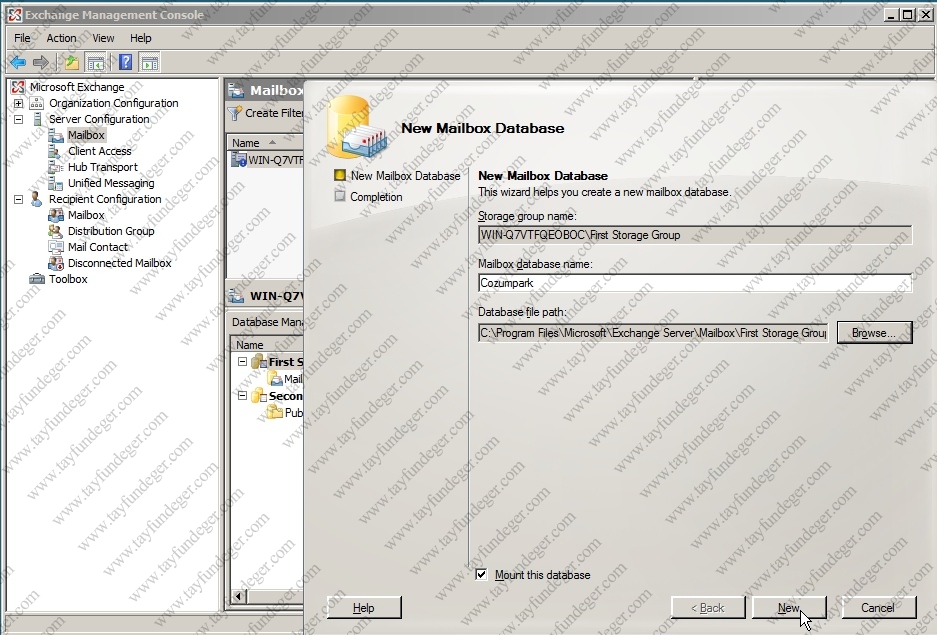The height and width of the screenshot is (635, 937).
Task: Open the File menu
Action: pyautogui.click(x=23, y=38)
